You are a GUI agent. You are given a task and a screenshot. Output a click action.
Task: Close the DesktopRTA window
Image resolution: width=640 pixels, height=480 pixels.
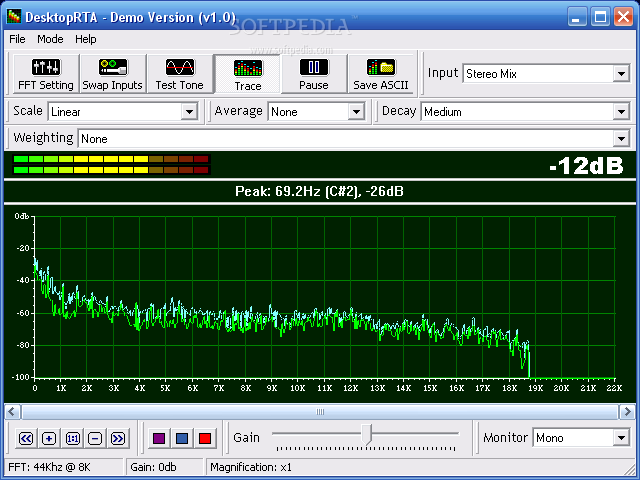[624, 17]
